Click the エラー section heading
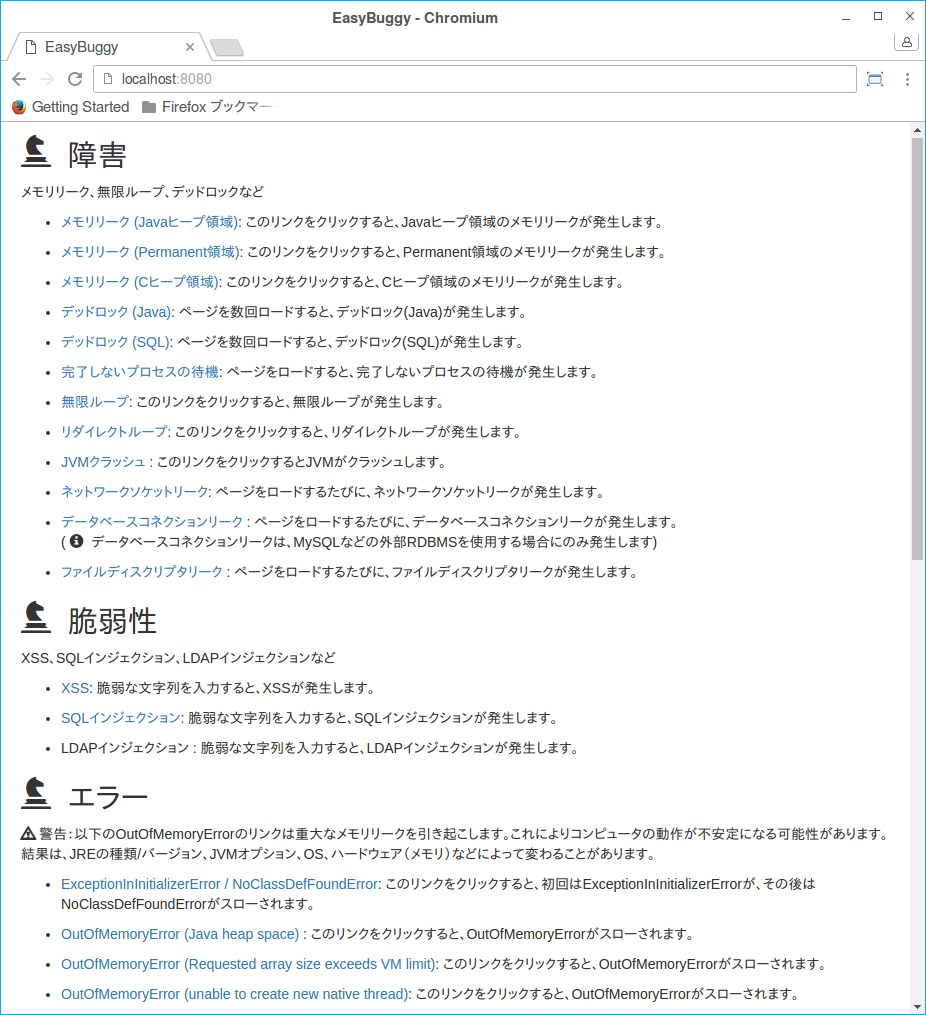Viewport: 926px width, 1015px height. [x=108, y=797]
